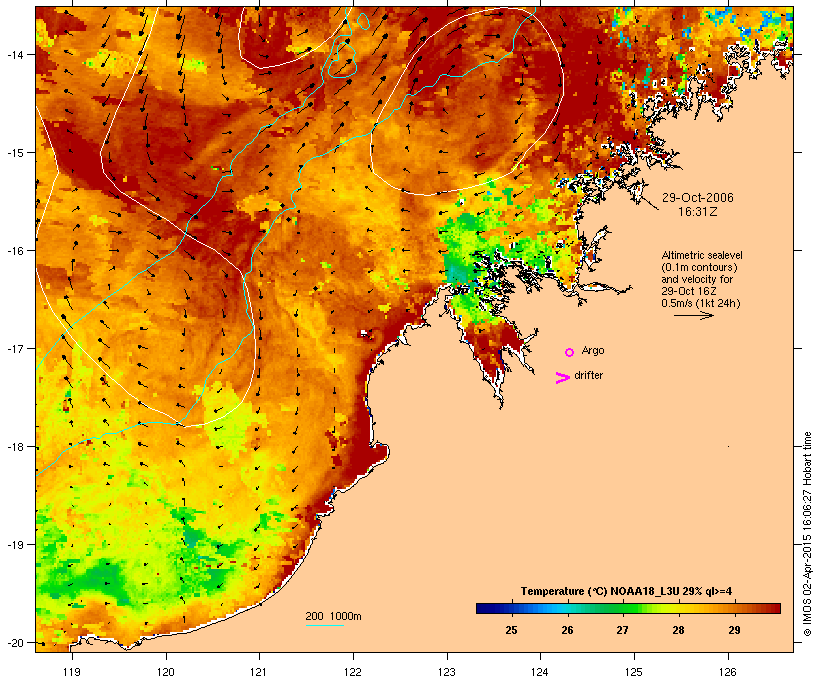Screen dimensions: 820x680
Task: Click longitude axis label 119
Action: tap(72, 672)
